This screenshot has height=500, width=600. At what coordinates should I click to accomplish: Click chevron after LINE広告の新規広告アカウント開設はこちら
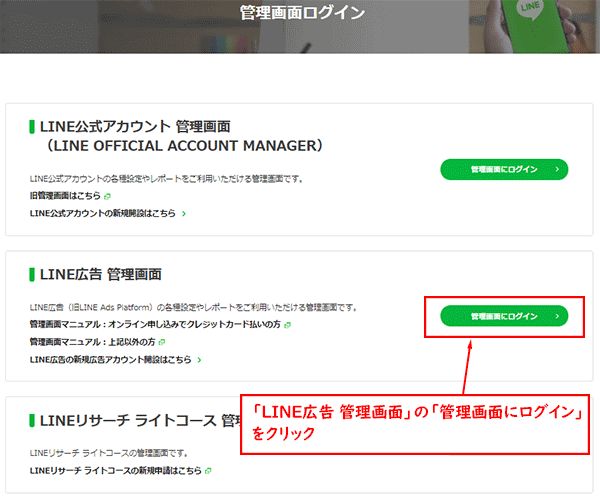[x=199, y=360]
